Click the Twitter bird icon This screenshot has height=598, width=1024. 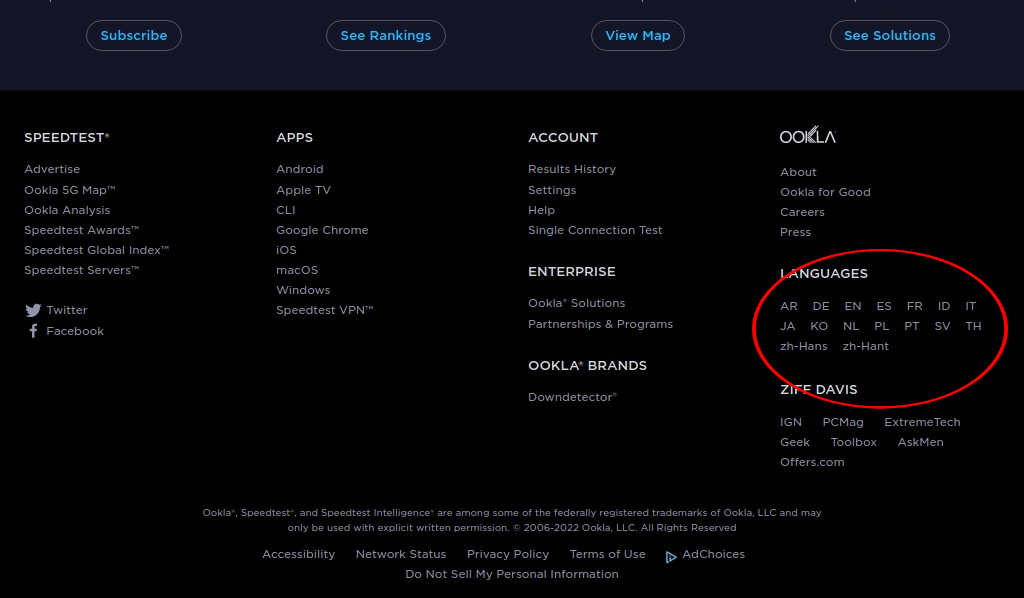click(33, 310)
